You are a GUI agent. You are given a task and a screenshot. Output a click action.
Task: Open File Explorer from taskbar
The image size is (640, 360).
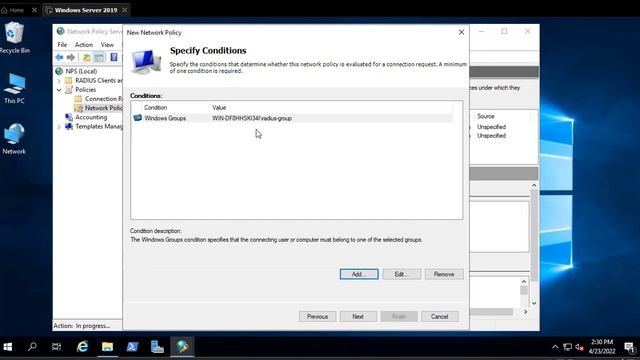coord(107,347)
